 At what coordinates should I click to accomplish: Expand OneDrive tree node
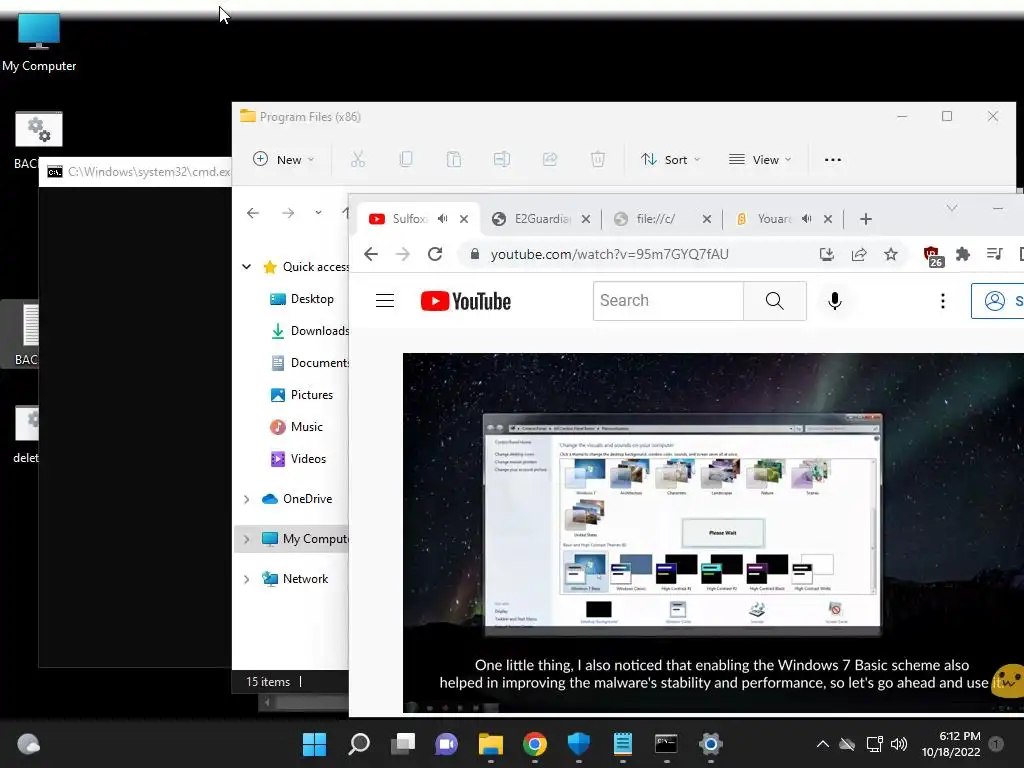(246, 499)
